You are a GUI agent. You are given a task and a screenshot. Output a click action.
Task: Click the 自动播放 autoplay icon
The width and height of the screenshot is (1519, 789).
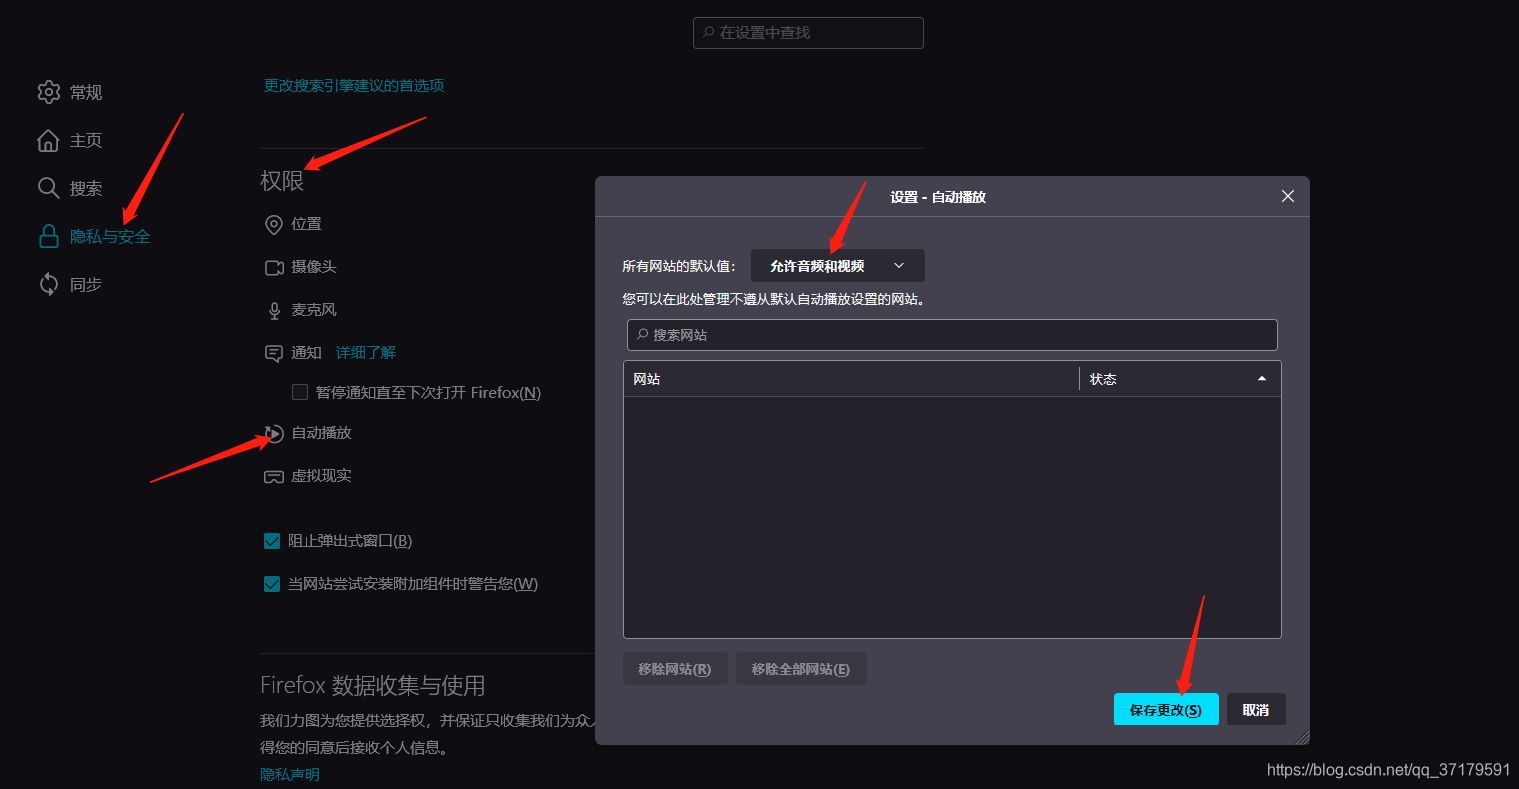tap(273, 433)
